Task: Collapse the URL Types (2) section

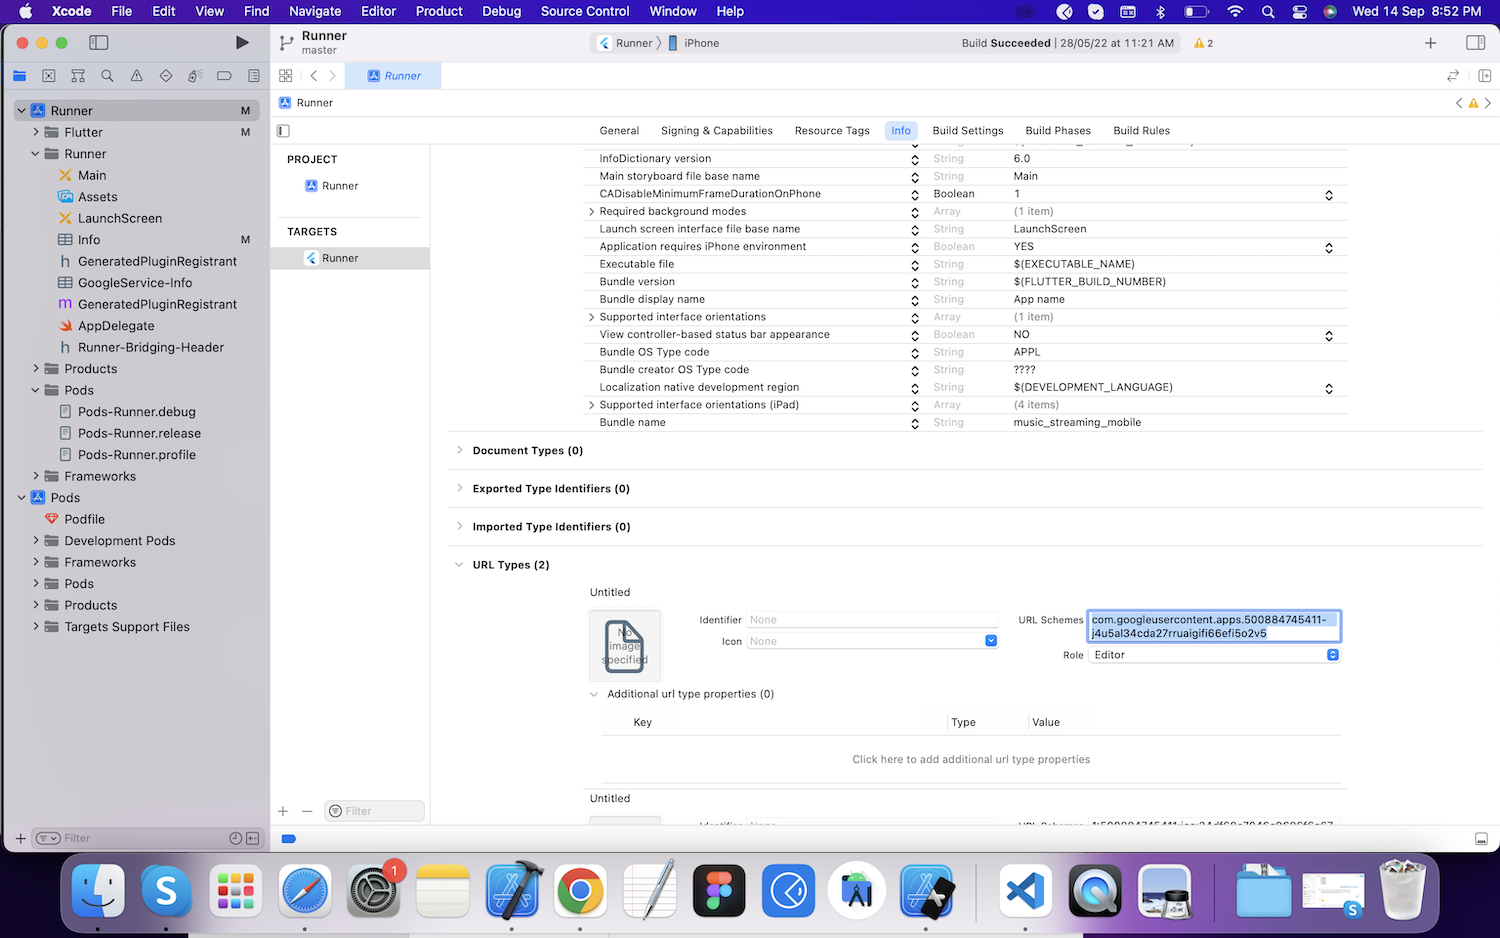Action: (x=460, y=564)
